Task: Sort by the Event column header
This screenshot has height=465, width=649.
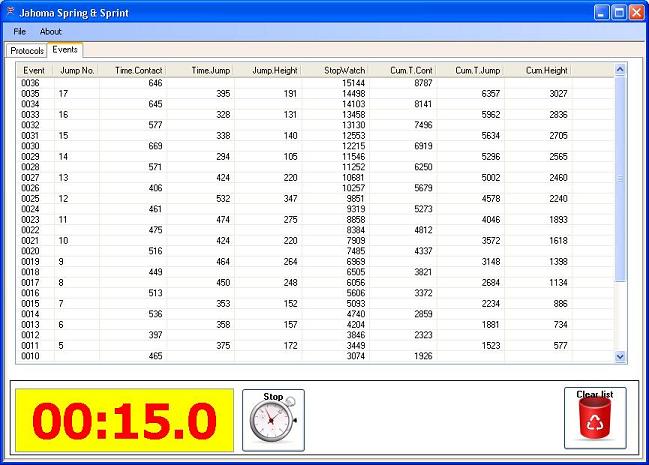Action: tap(34, 70)
